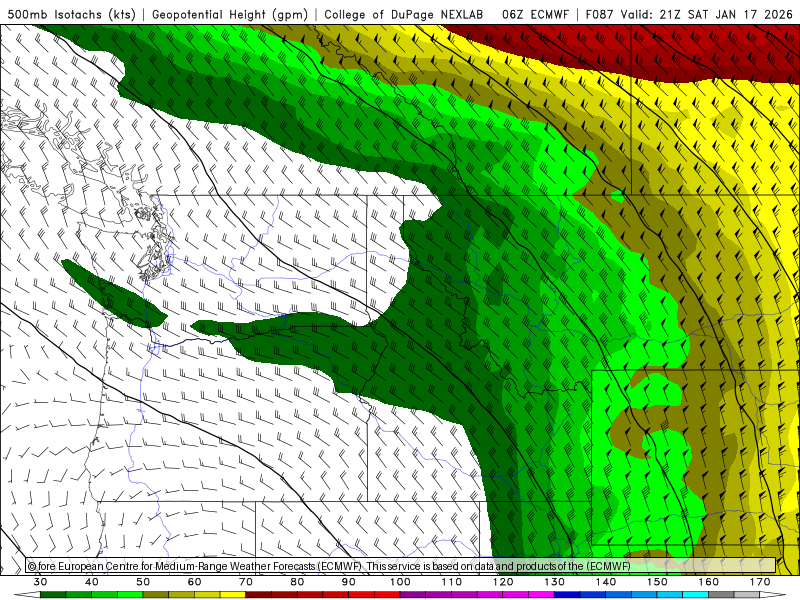Click the legend value '110'

click(x=452, y=582)
